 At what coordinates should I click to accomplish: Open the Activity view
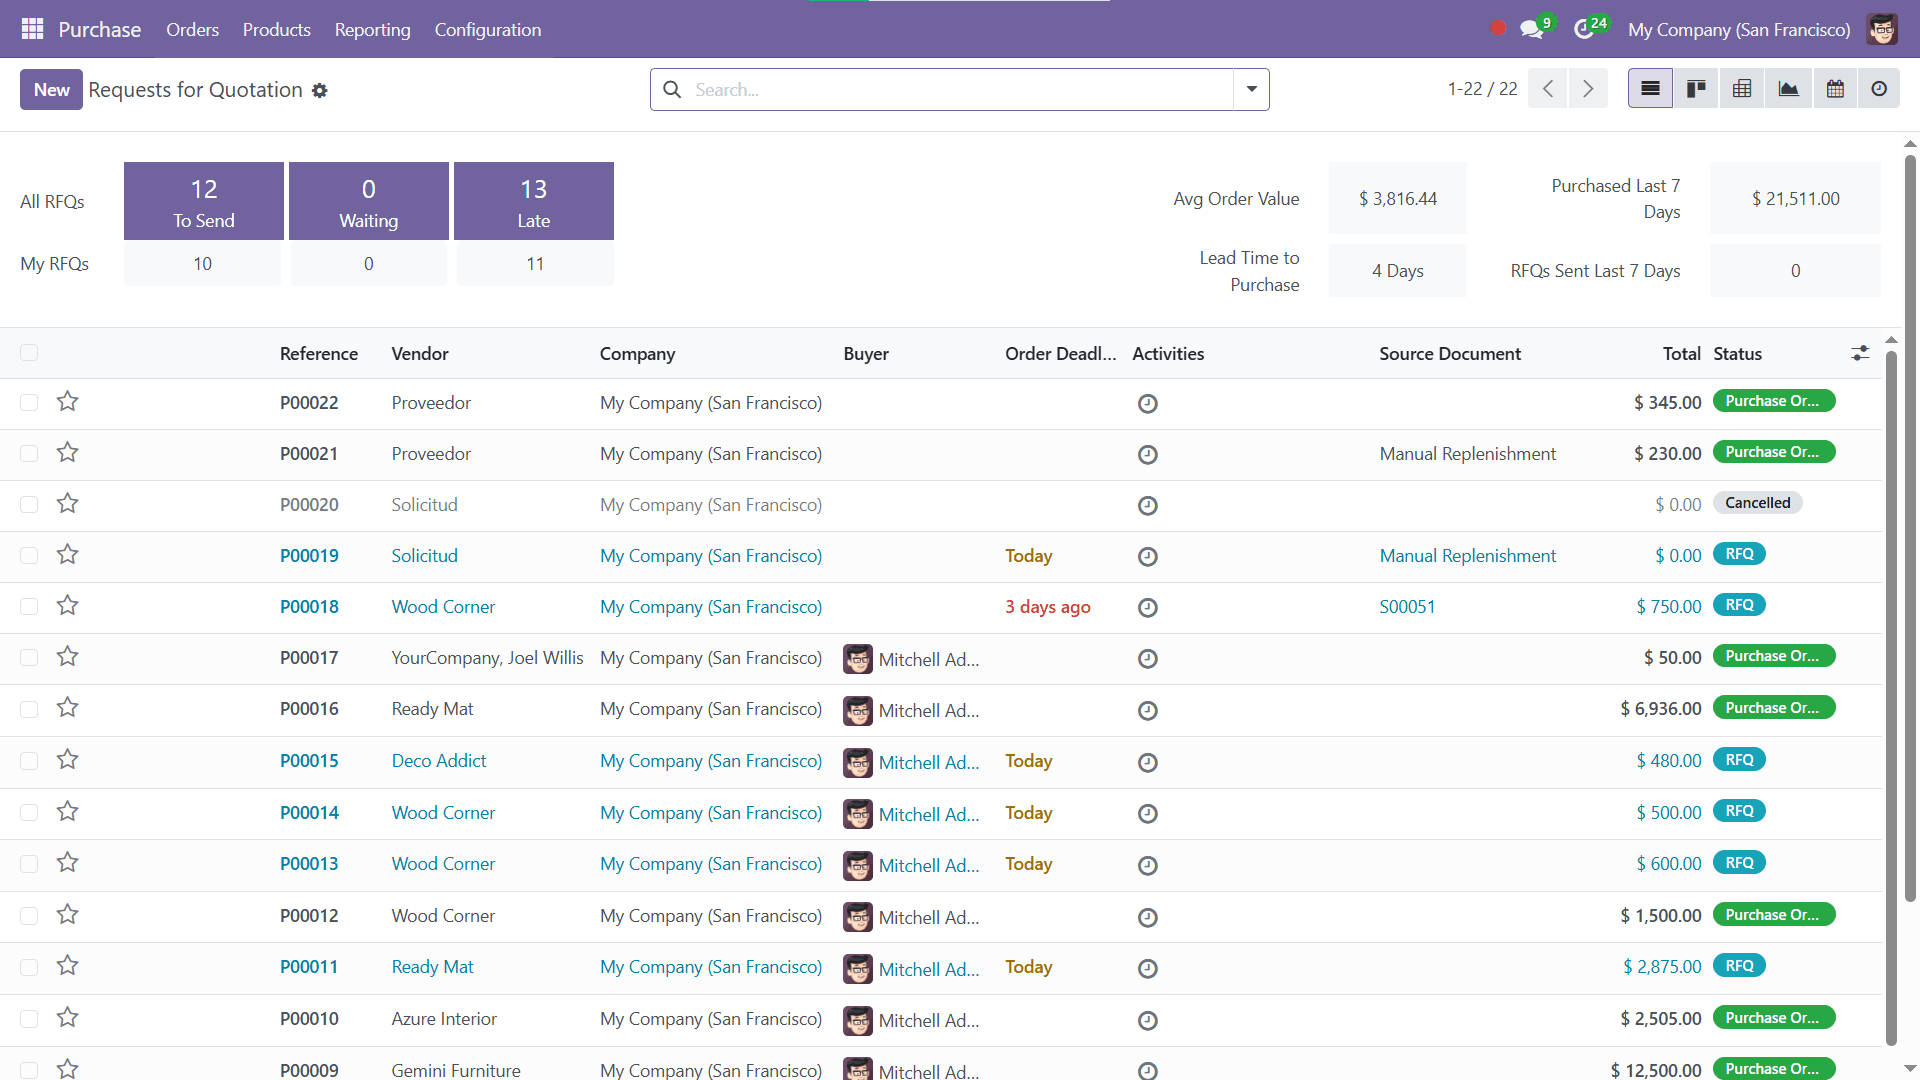tap(1880, 88)
